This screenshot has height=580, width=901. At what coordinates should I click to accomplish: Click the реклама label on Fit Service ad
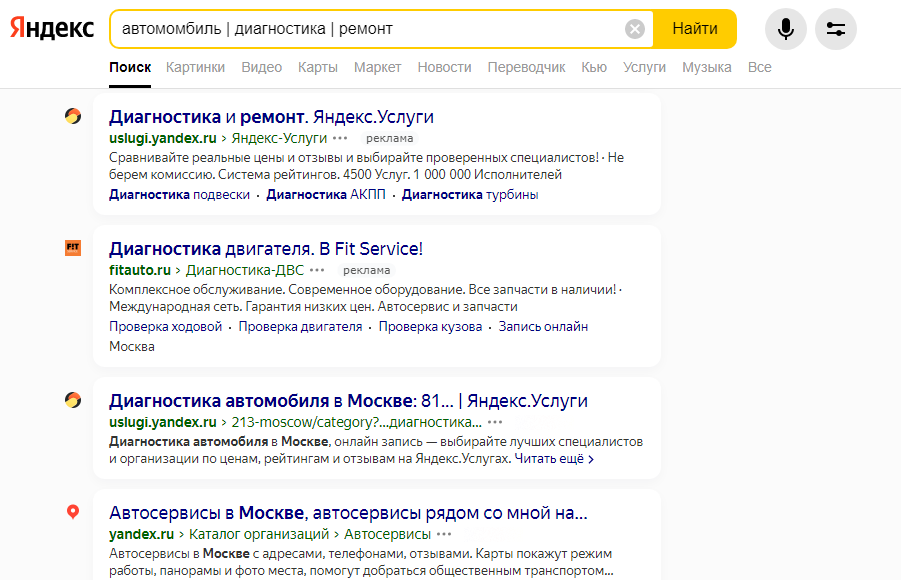click(x=367, y=270)
